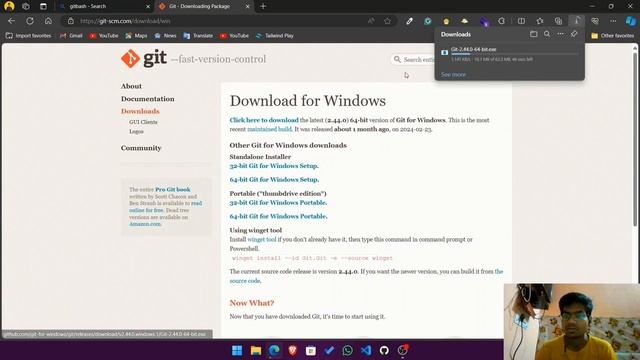Toggle the Downloads toolbar button

576,21
